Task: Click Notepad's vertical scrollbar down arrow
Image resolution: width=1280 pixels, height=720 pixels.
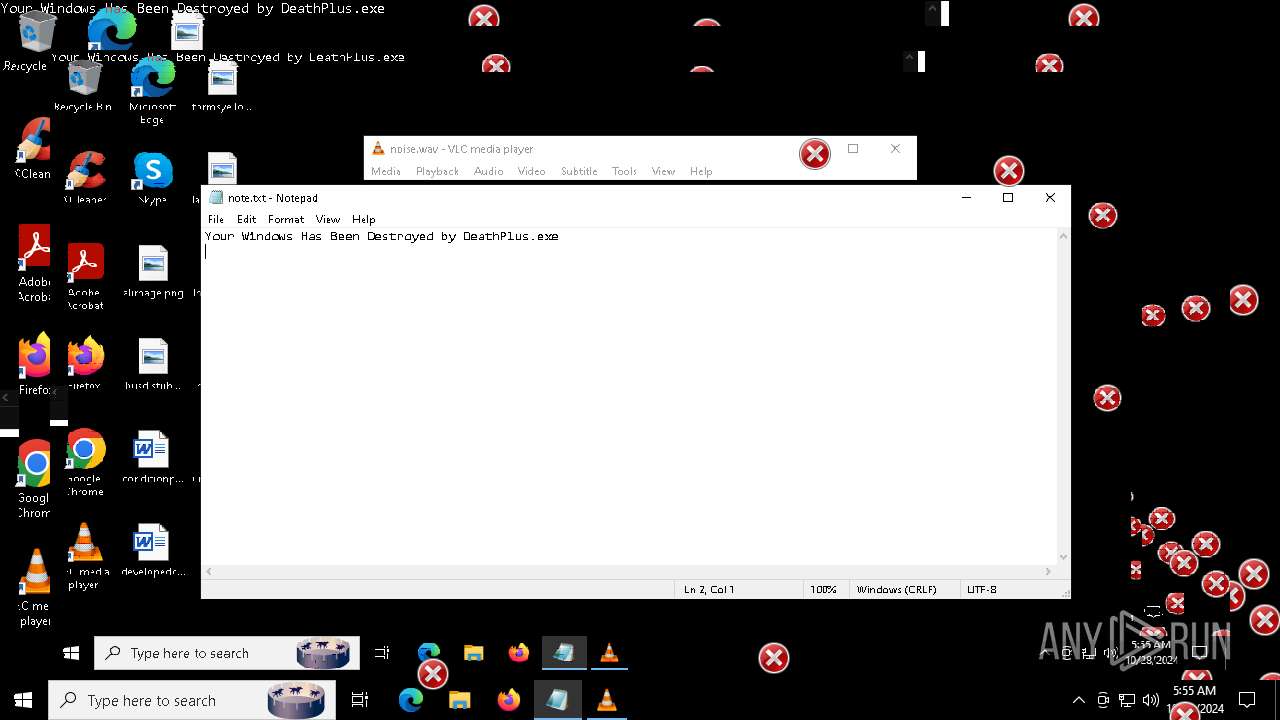Action: click(1063, 557)
